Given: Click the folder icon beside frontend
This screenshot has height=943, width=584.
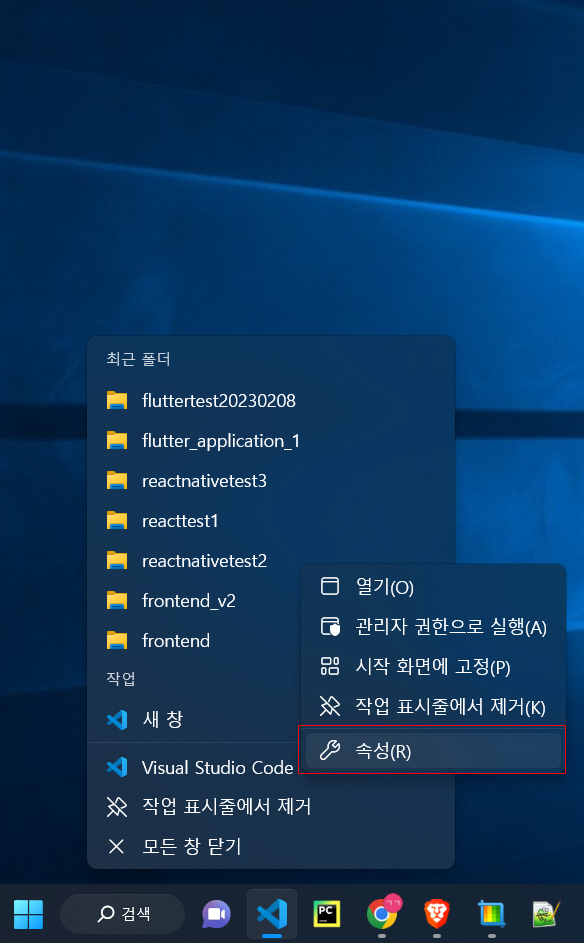Looking at the screenshot, I should (117, 640).
